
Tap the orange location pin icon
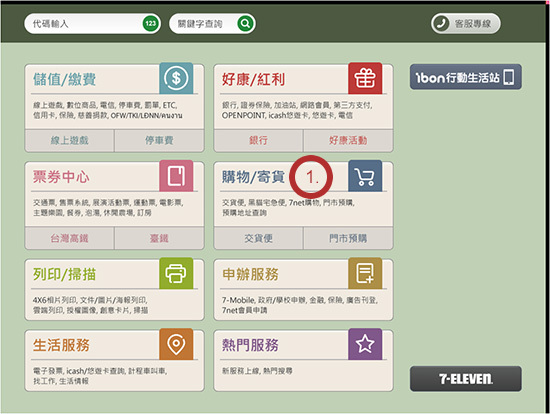[x=176, y=344]
